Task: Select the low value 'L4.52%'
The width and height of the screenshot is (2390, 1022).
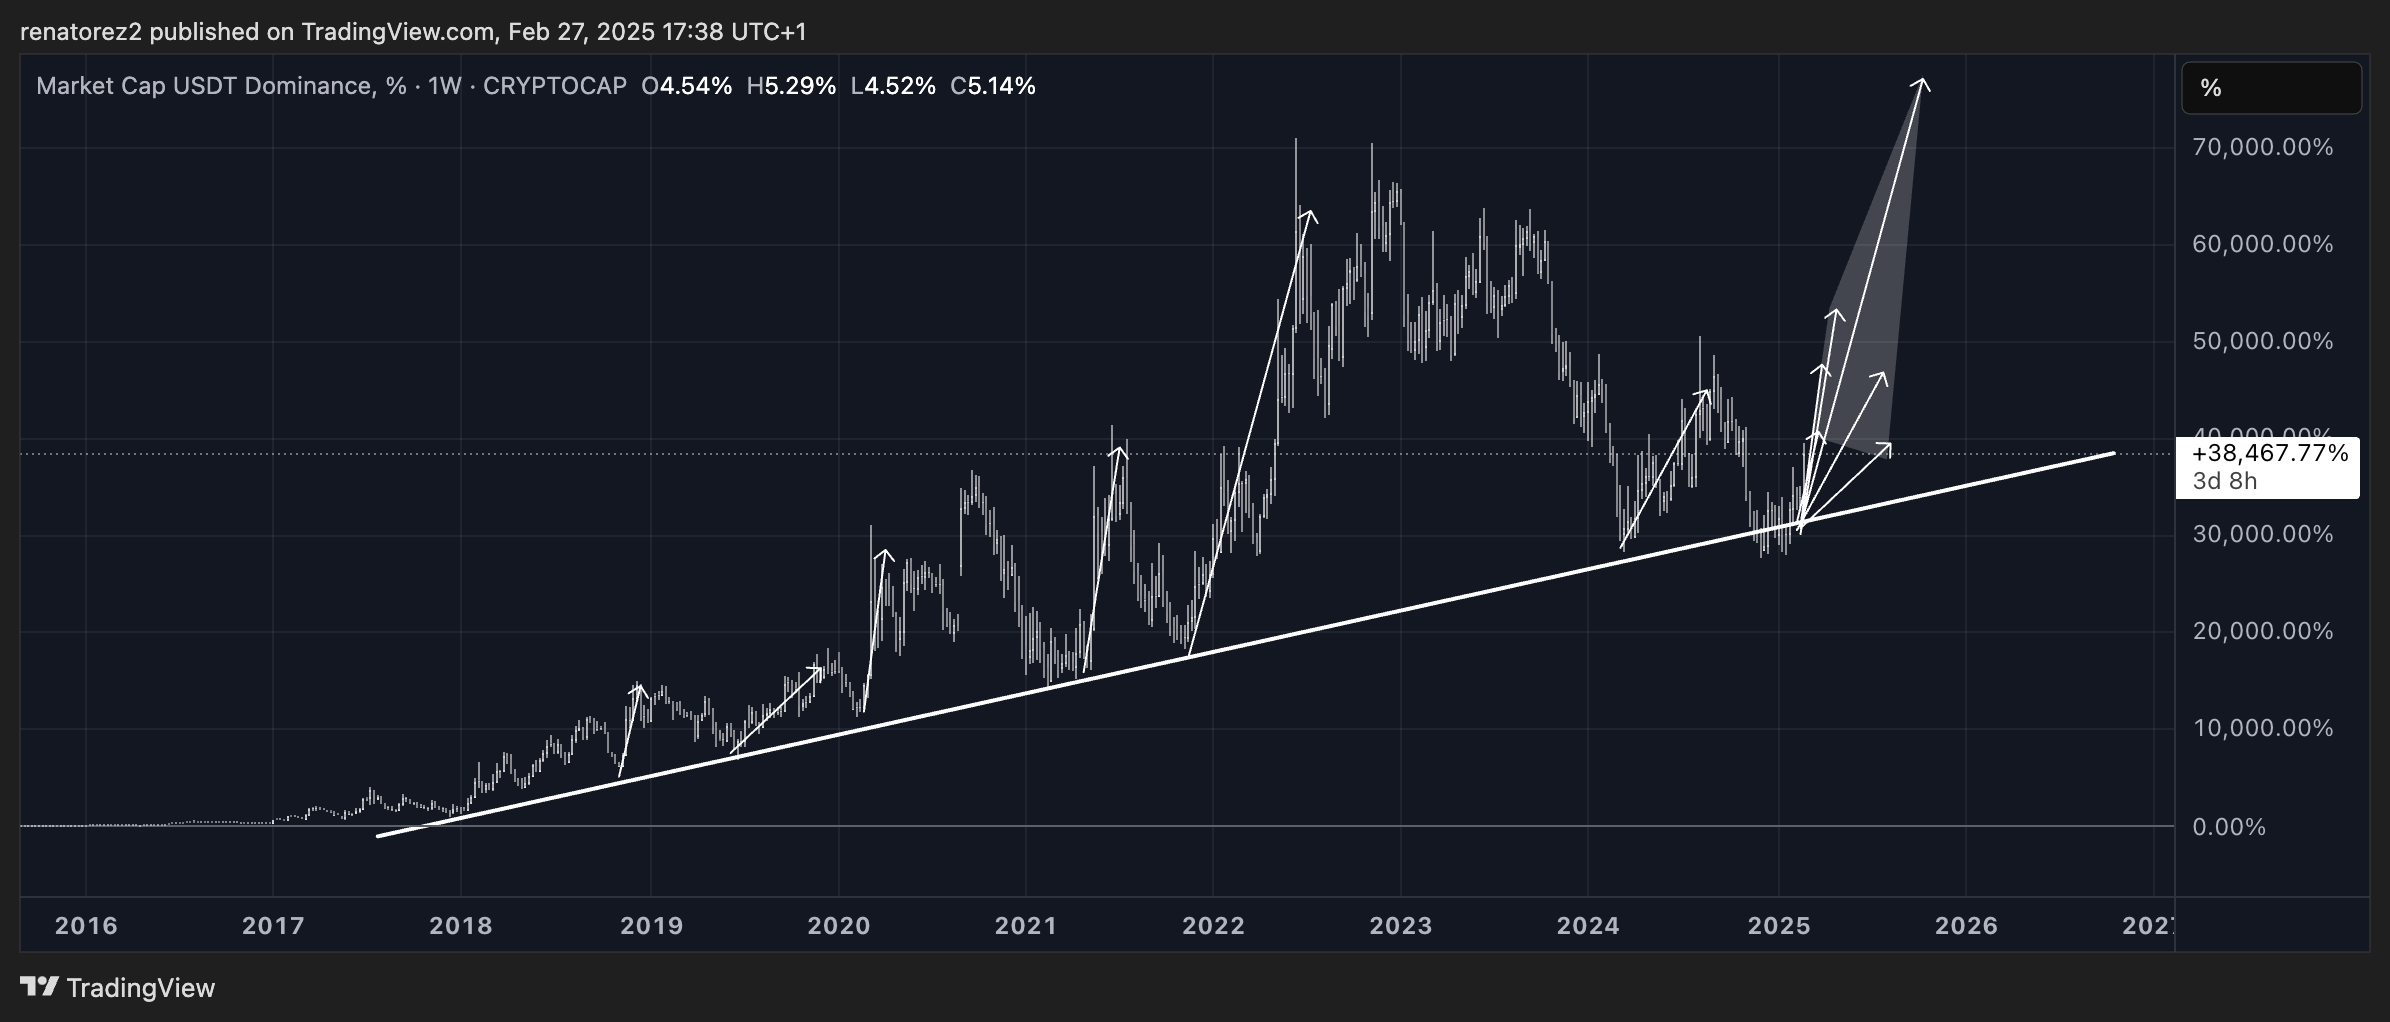Action: (893, 86)
